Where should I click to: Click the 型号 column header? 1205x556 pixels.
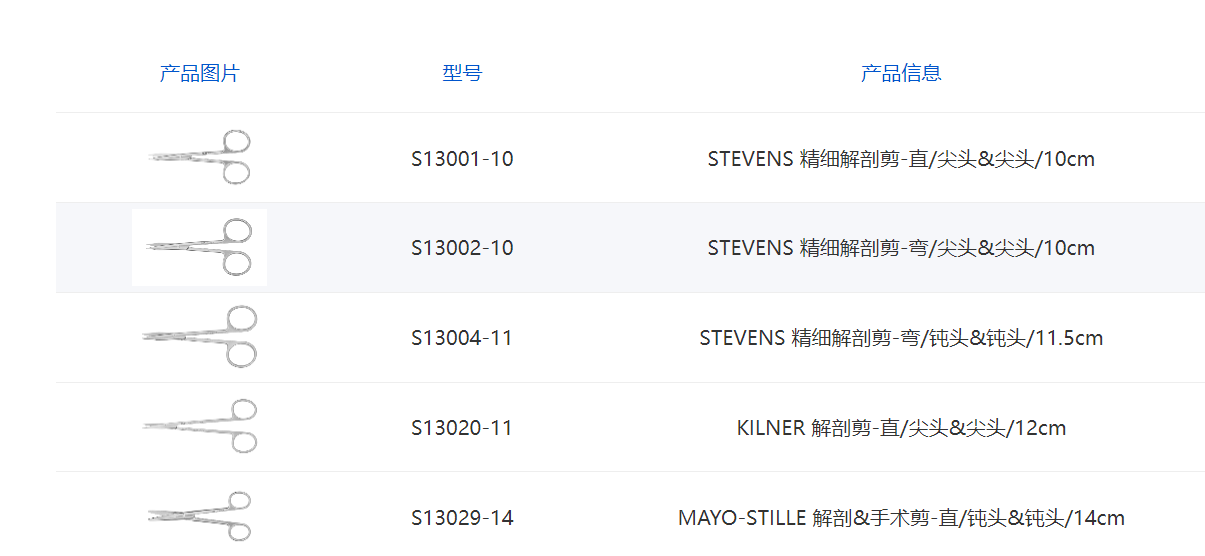tap(462, 73)
